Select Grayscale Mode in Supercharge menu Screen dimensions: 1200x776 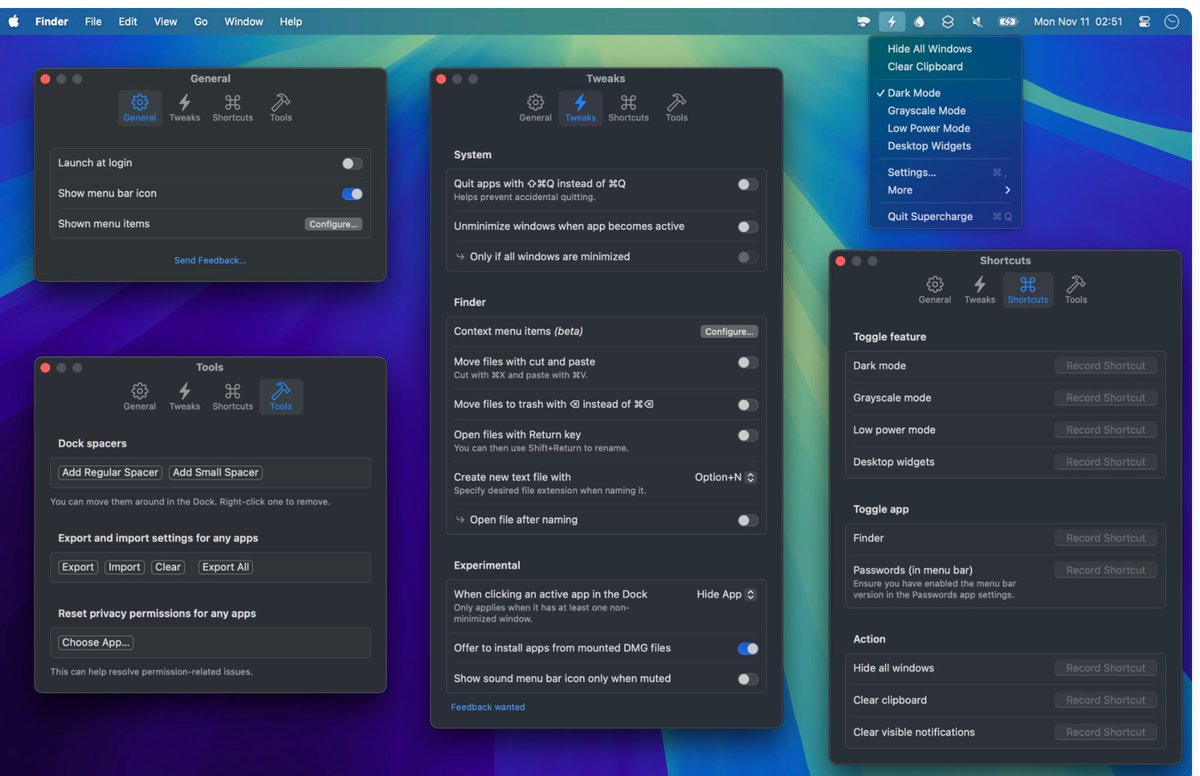tap(945, 111)
